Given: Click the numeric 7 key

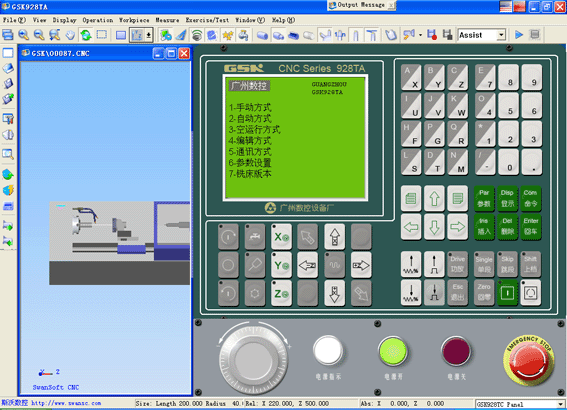Looking at the screenshot, I should click(485, 77).
